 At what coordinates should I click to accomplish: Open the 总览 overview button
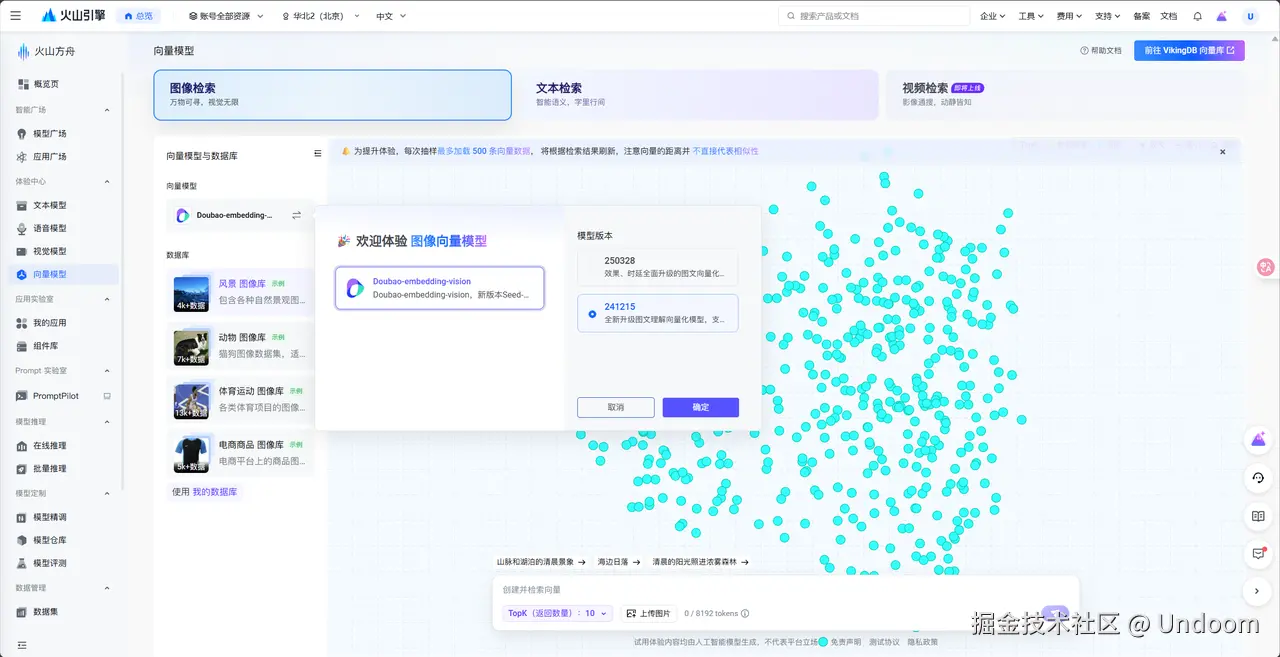[138, 16]
